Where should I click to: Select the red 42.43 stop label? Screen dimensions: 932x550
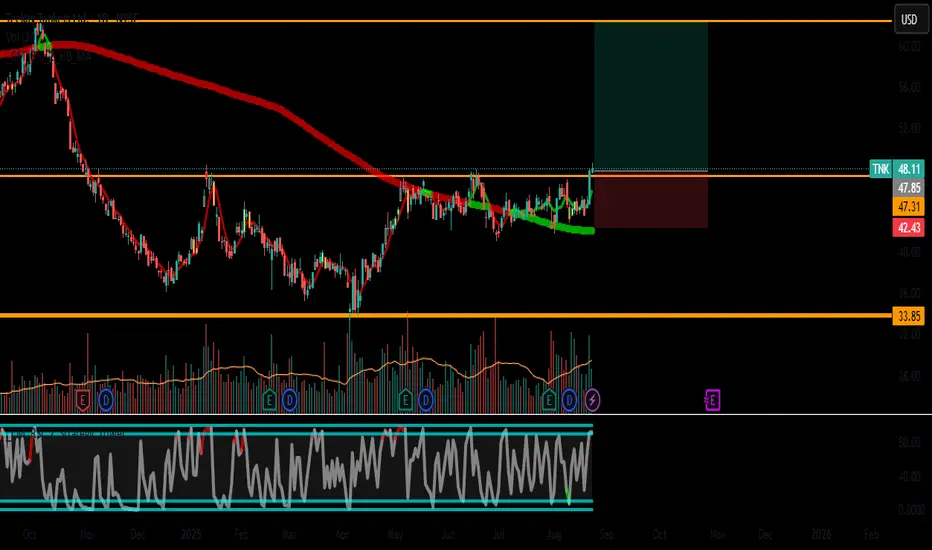point(909,228)
